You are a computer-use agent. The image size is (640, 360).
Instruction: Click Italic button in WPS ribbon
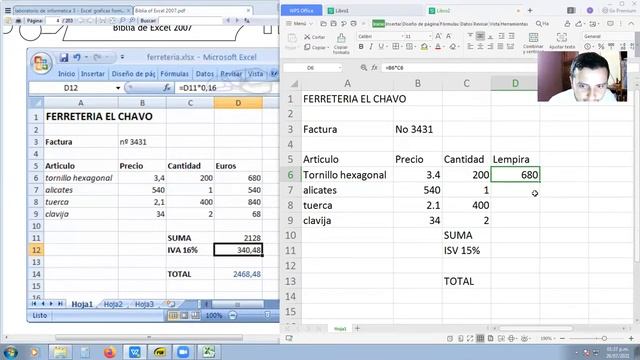click(371, 47)
